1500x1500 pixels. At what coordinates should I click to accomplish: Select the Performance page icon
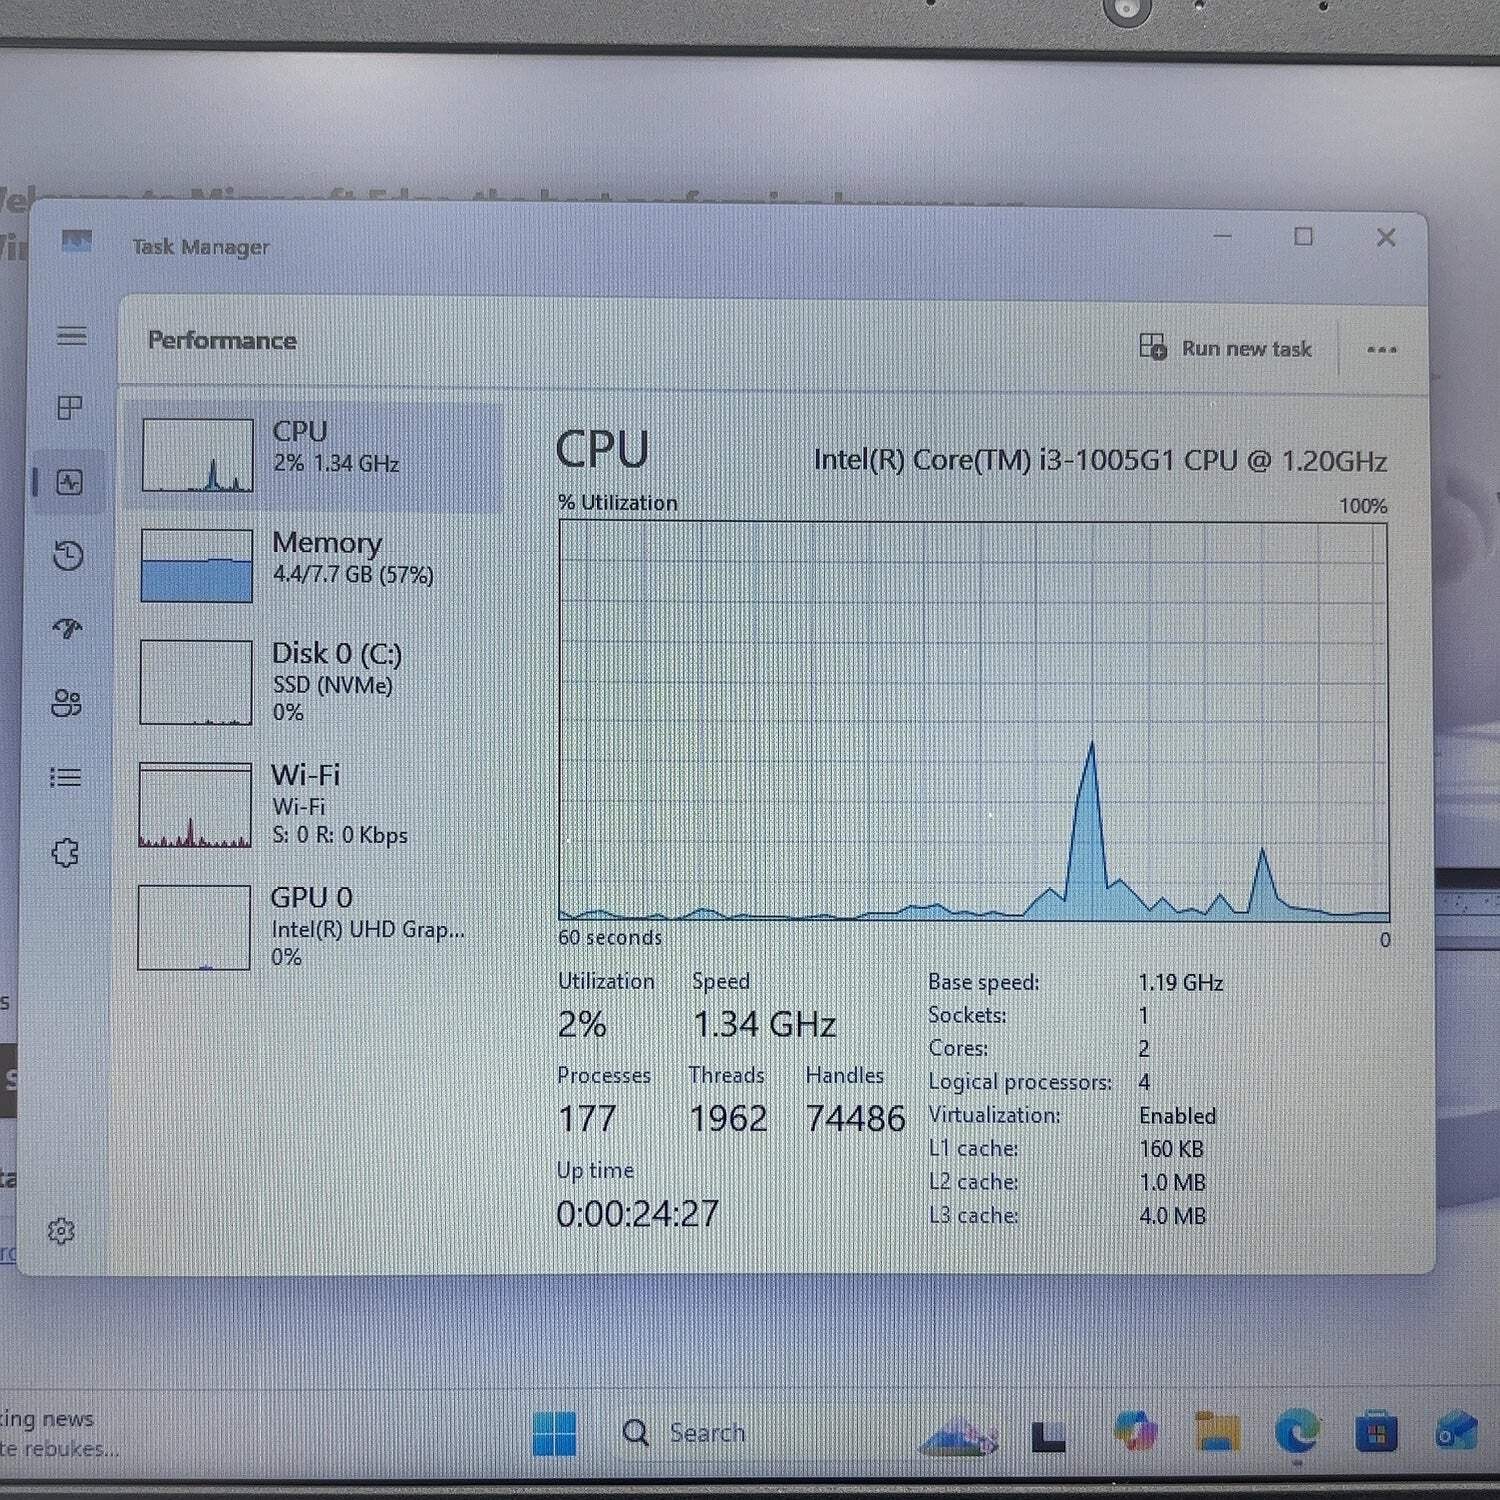(x=69, y=483)
